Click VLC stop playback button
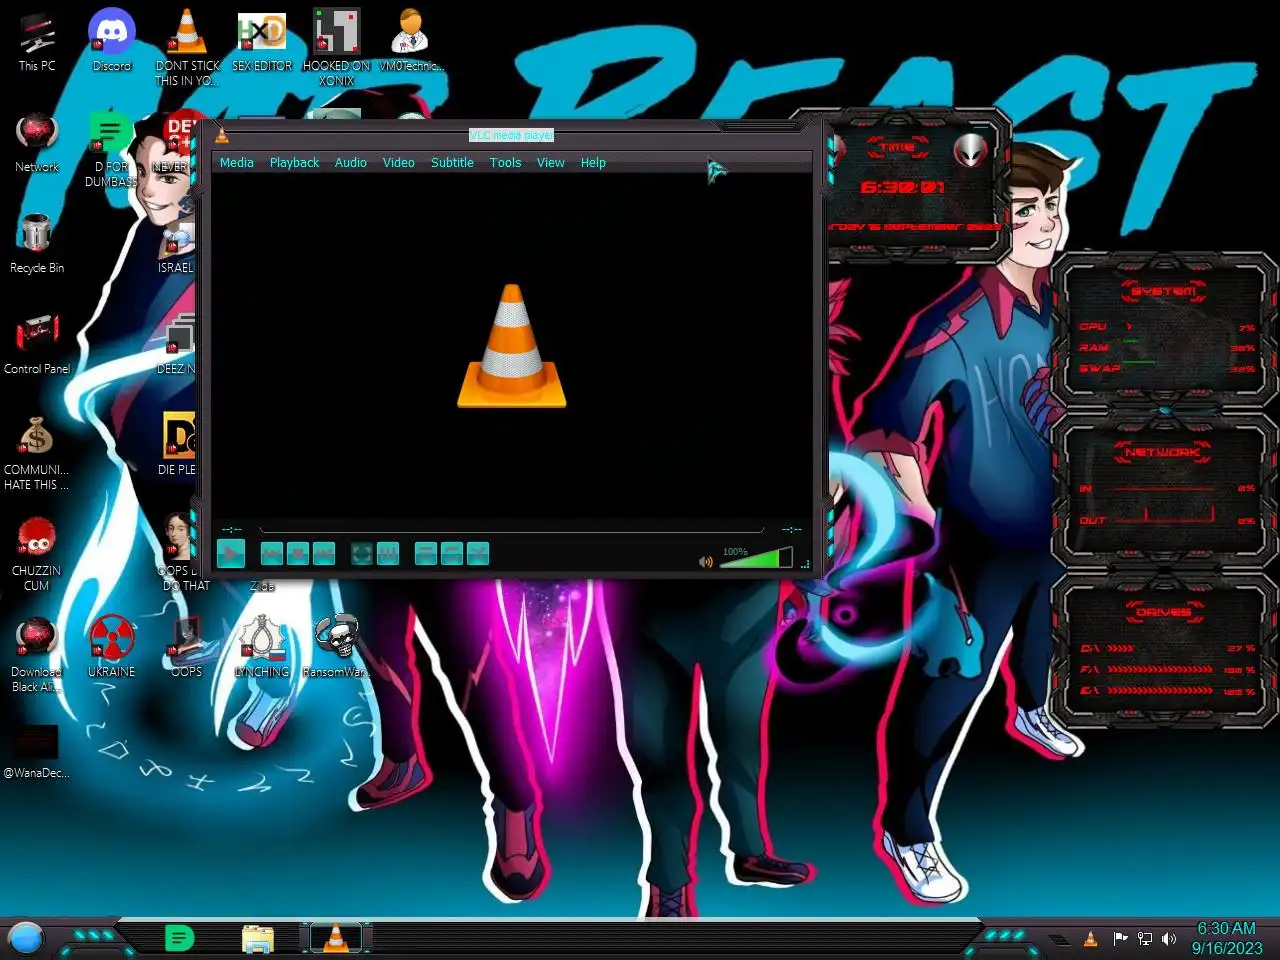The image size is (1280, 960). (298, 553)
